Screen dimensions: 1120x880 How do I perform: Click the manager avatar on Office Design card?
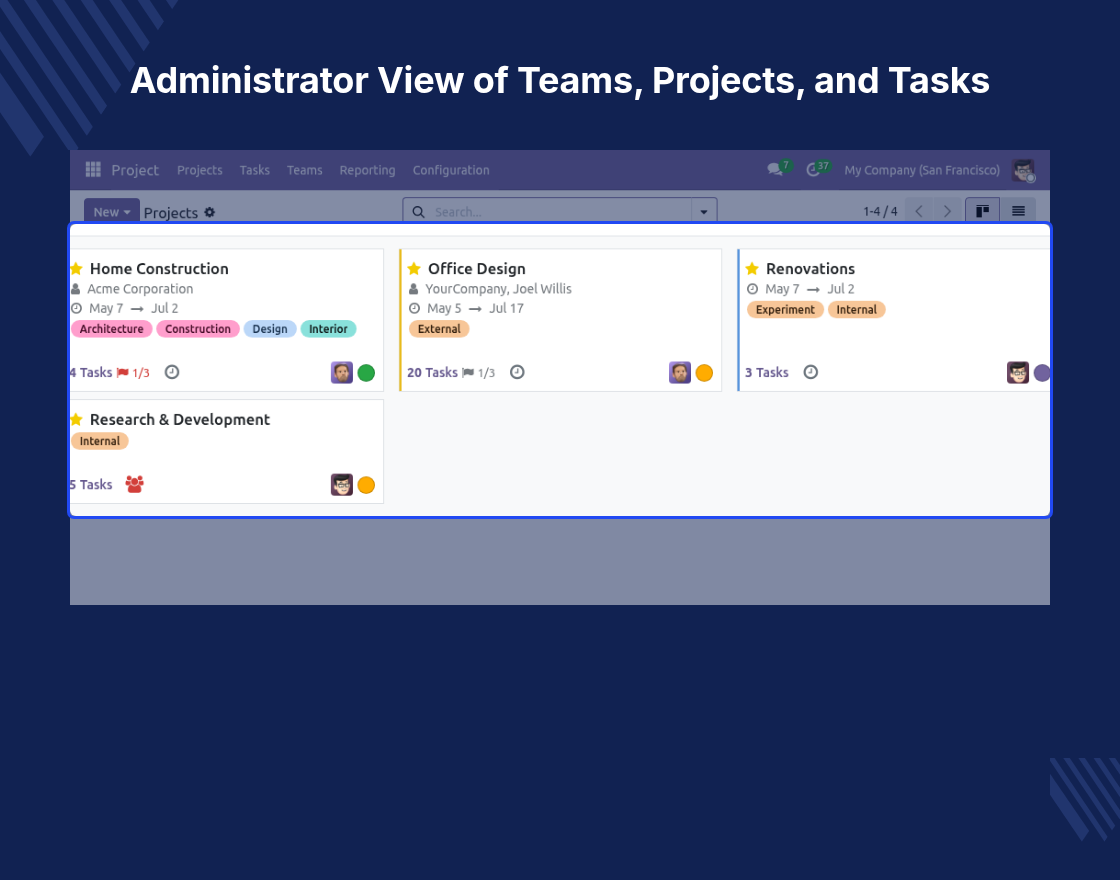[679, 373]
